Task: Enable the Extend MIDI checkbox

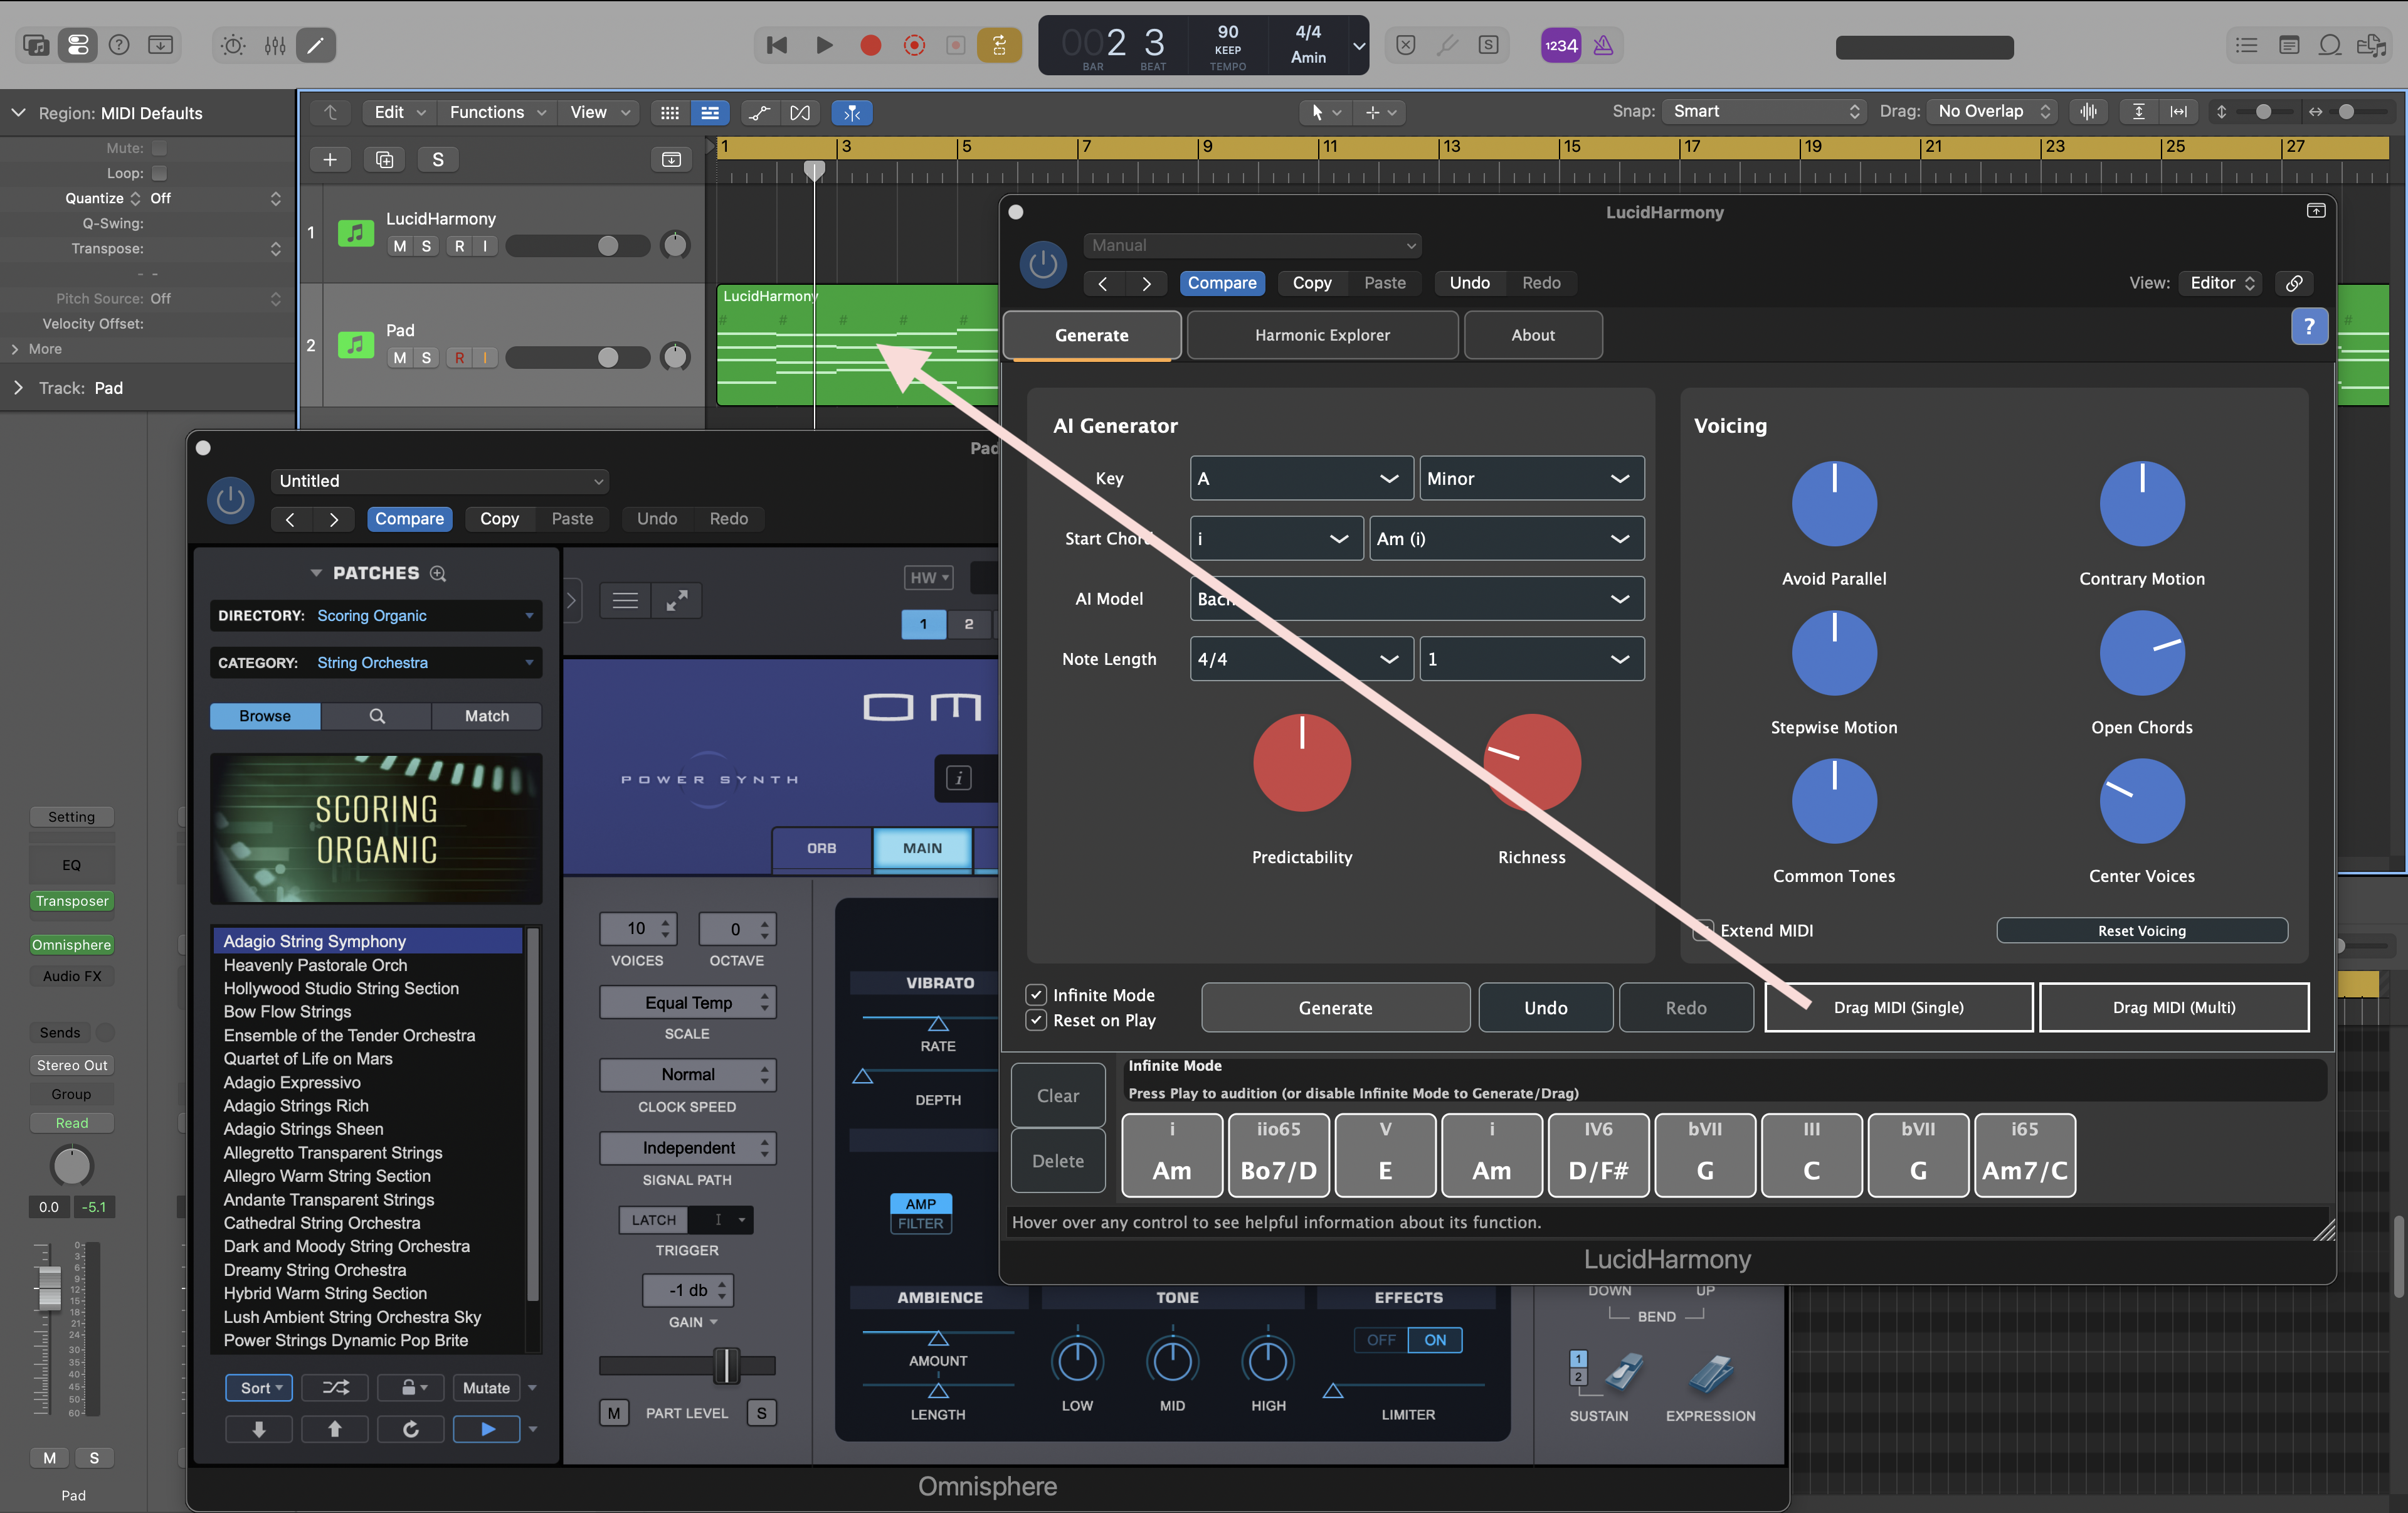Action: click(1704, 930)
